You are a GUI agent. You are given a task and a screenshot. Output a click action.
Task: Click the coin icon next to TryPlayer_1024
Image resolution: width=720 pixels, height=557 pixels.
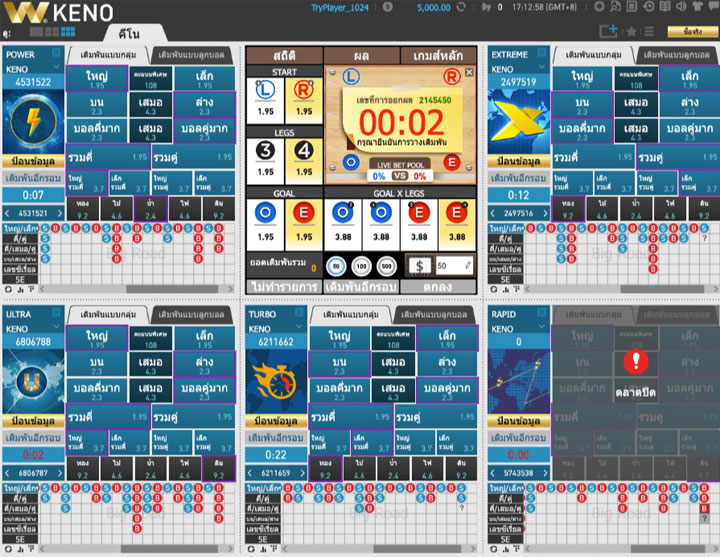click(x=388, y=7)
